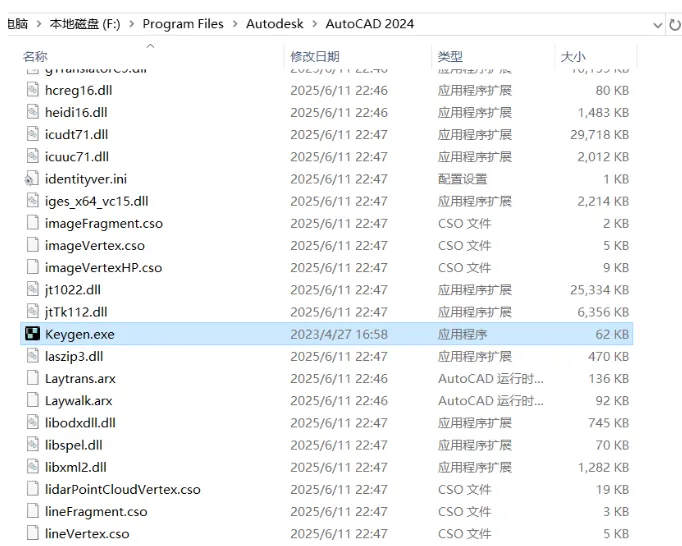Image resolution: width=682 pixels, height=546 pixels.
Task: Select the identityver.ini file name
Action: click(x=86, y=179)
